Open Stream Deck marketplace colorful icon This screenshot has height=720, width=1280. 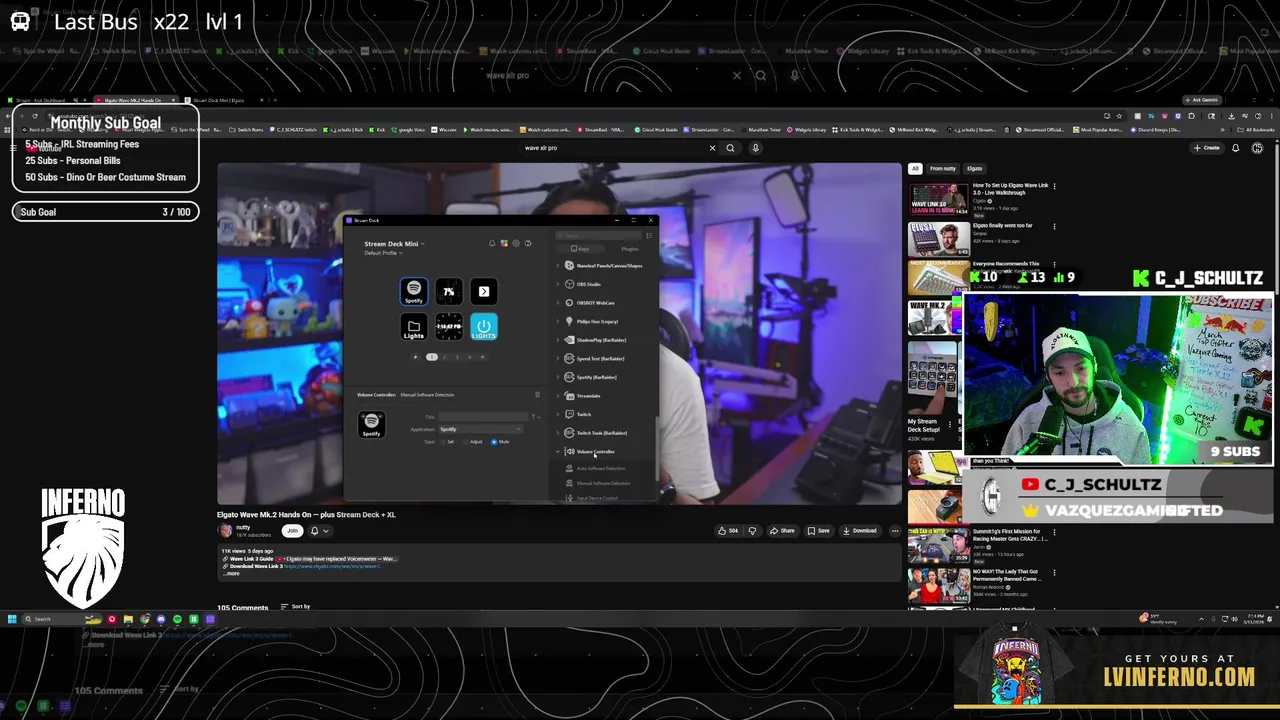pos(504,243)
